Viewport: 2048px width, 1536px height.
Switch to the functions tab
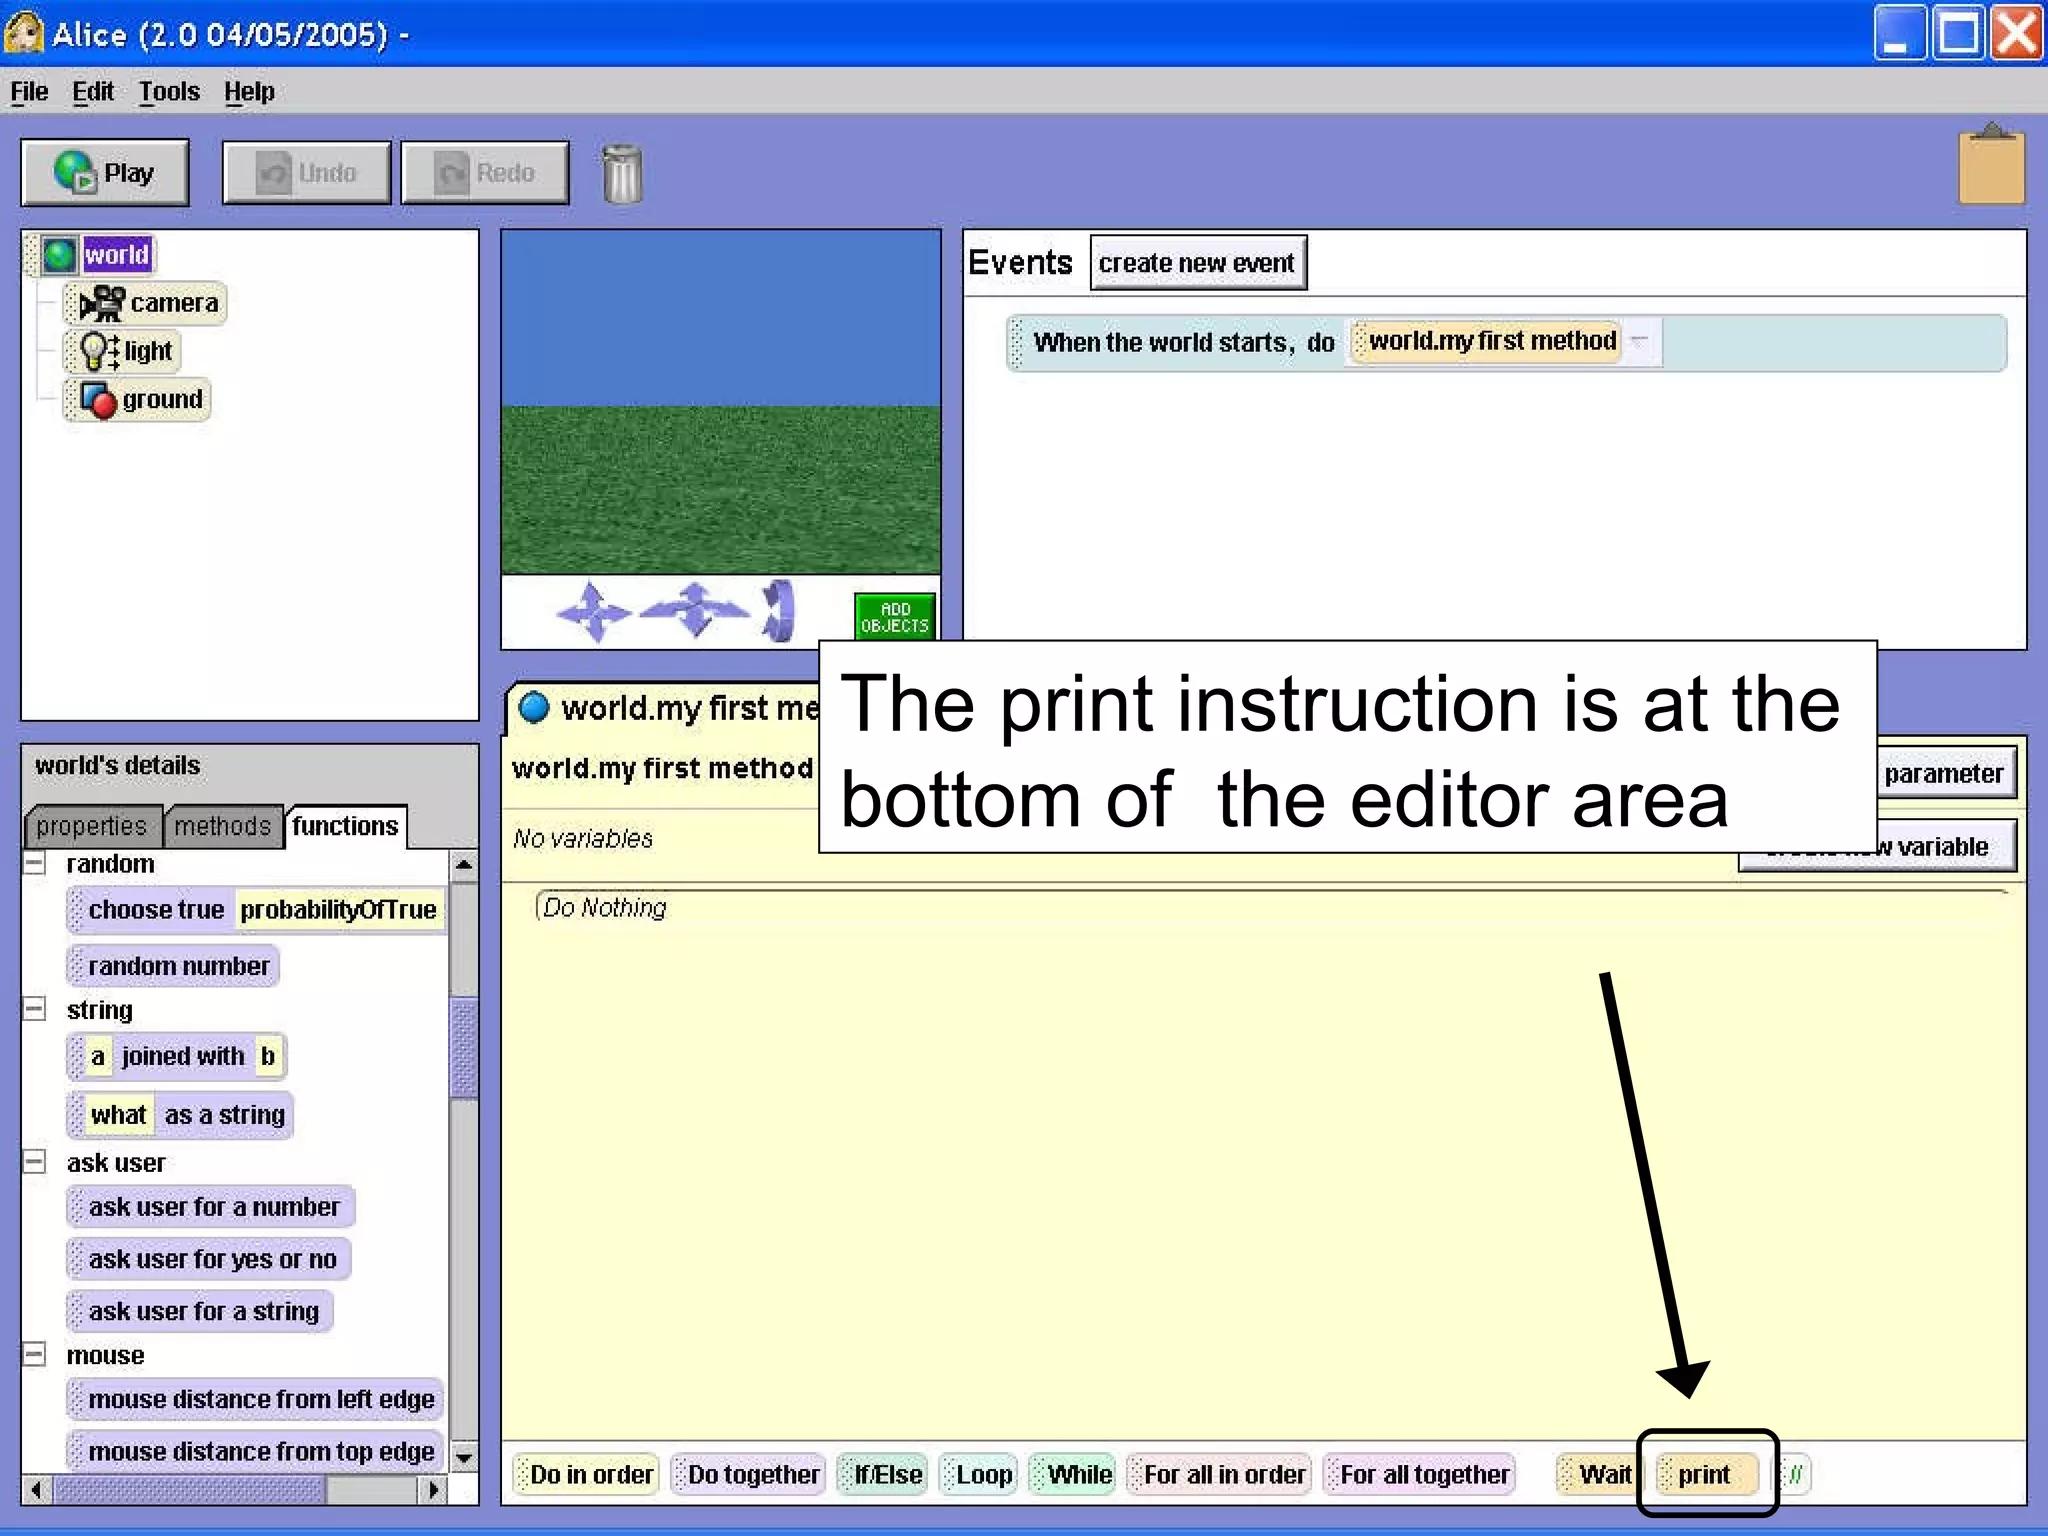pyautogui.click(x=345, y=826)
